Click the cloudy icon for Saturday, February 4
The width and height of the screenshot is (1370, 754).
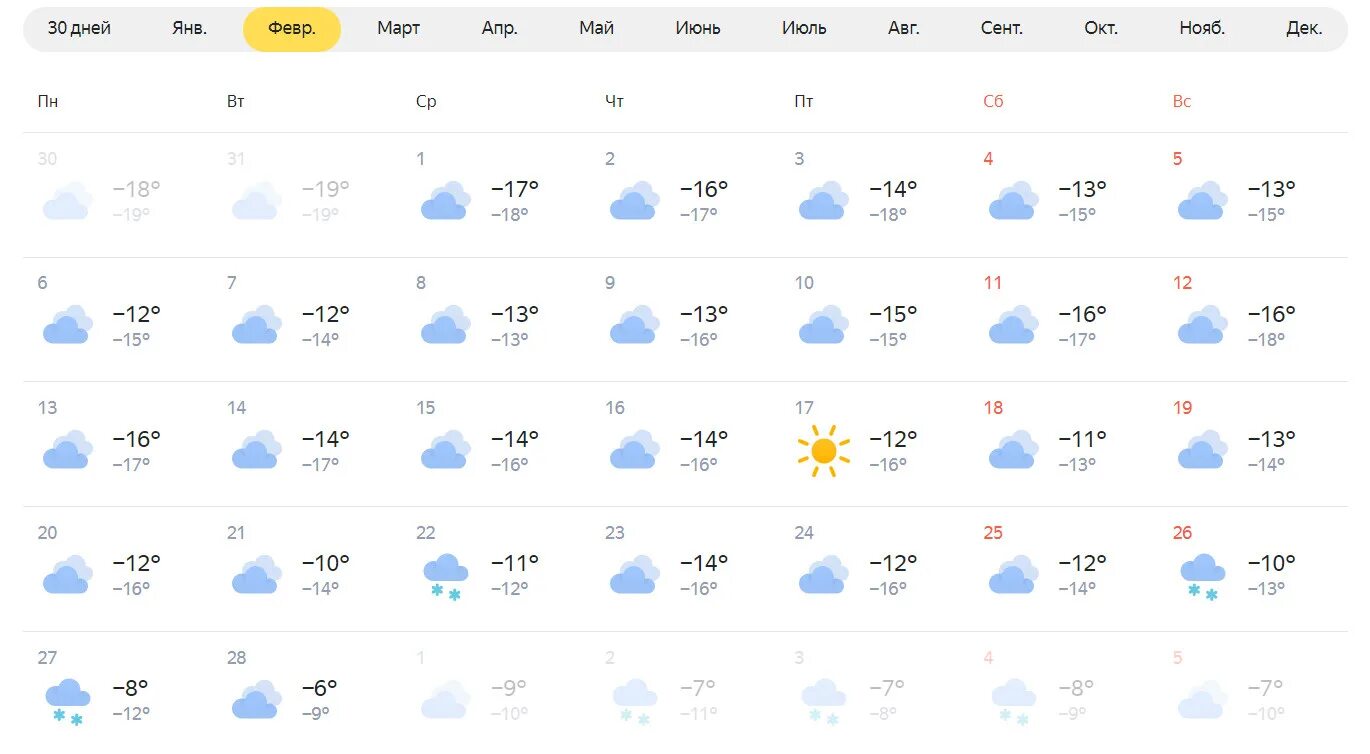1013,200
